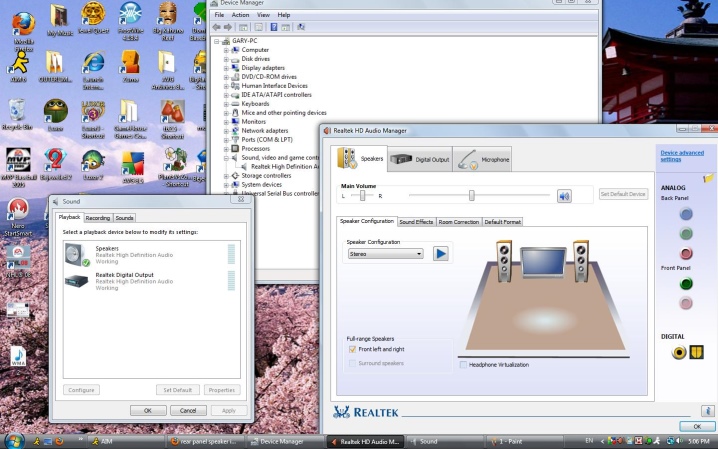Image resolution: width=718 pixels, height=449 pixels.
Task: Enable the Headphone Virtualization checkbox
Action: 463,365
